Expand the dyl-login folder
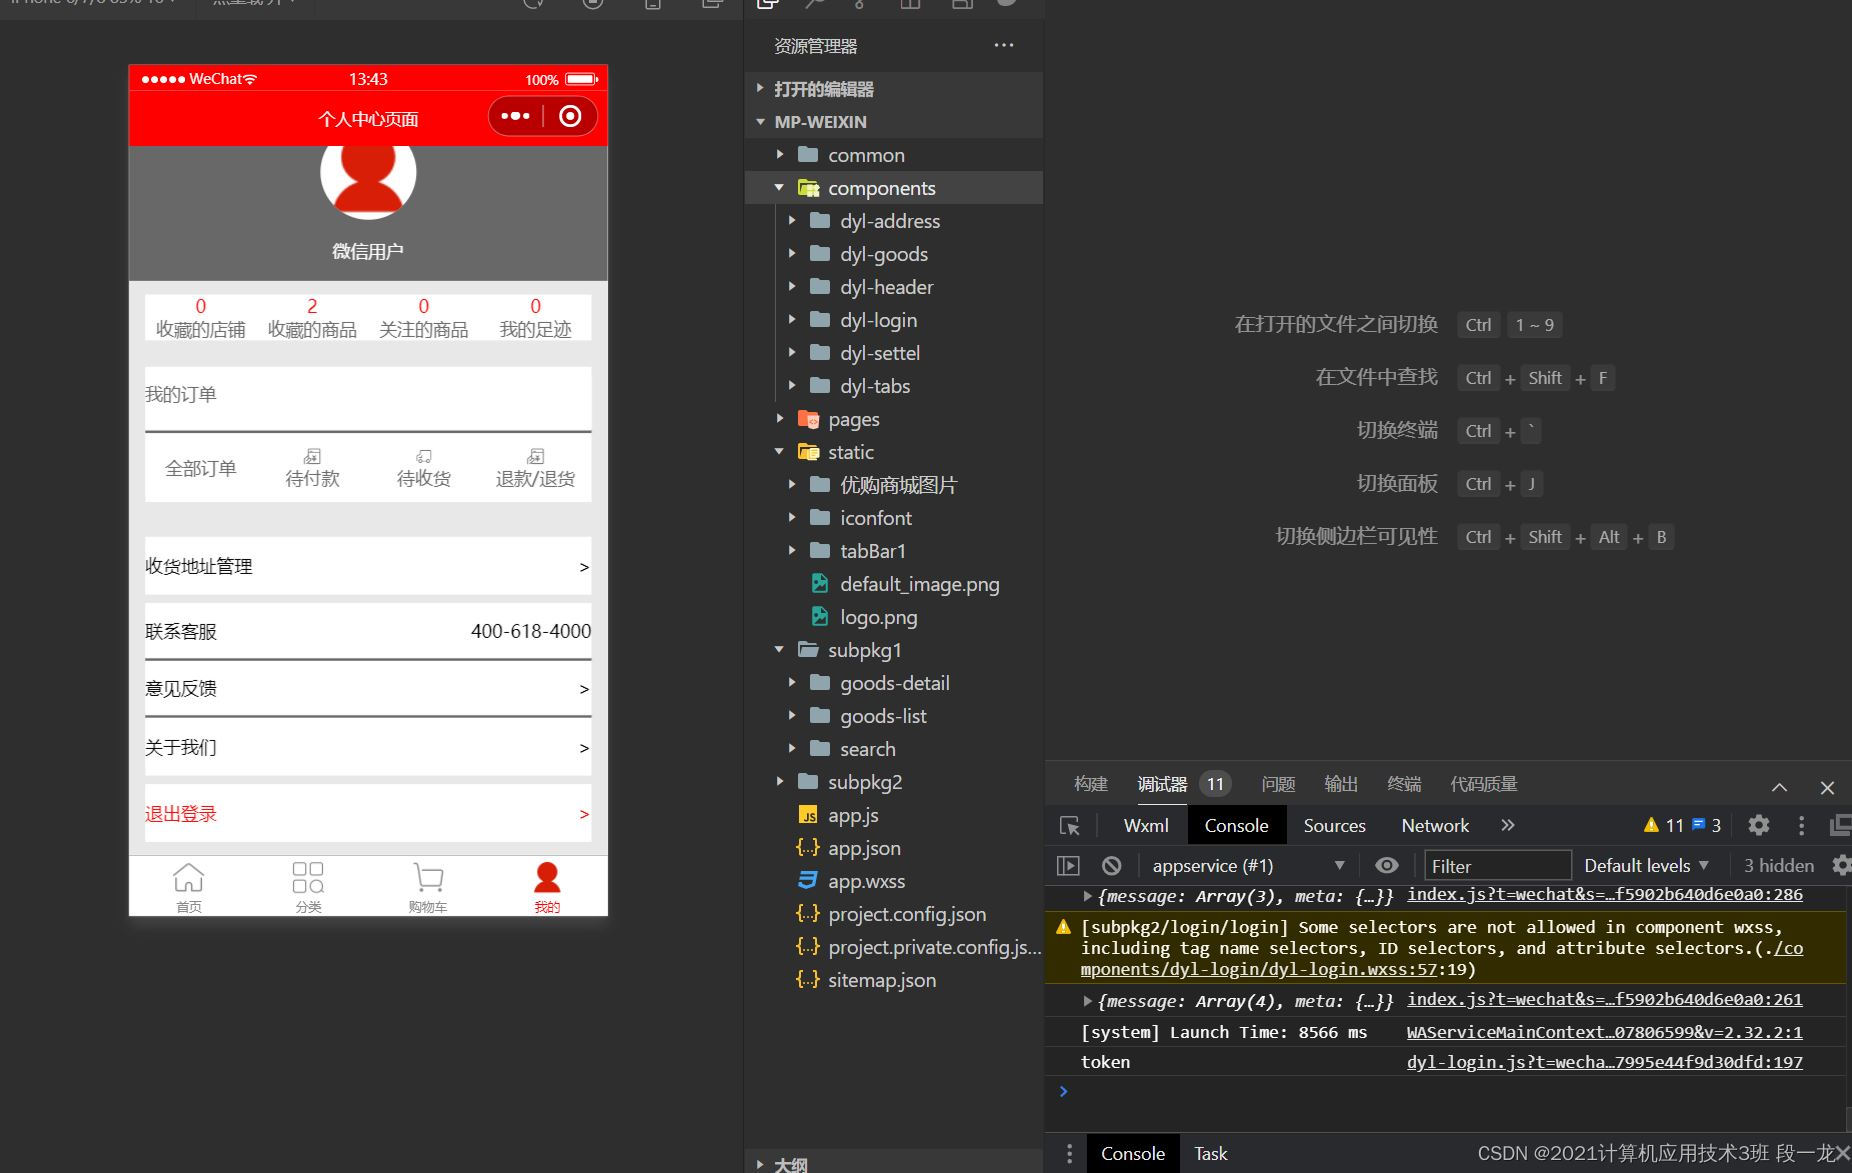Image resolution: width=1852 pixels, height=1173 pixels. pyautogui.click(x=894, y=320)
